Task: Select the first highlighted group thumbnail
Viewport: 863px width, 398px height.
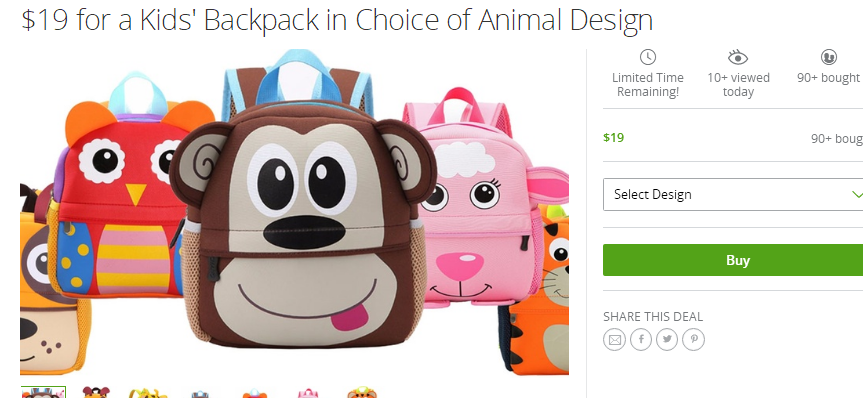Action: [x=43, y=392]
